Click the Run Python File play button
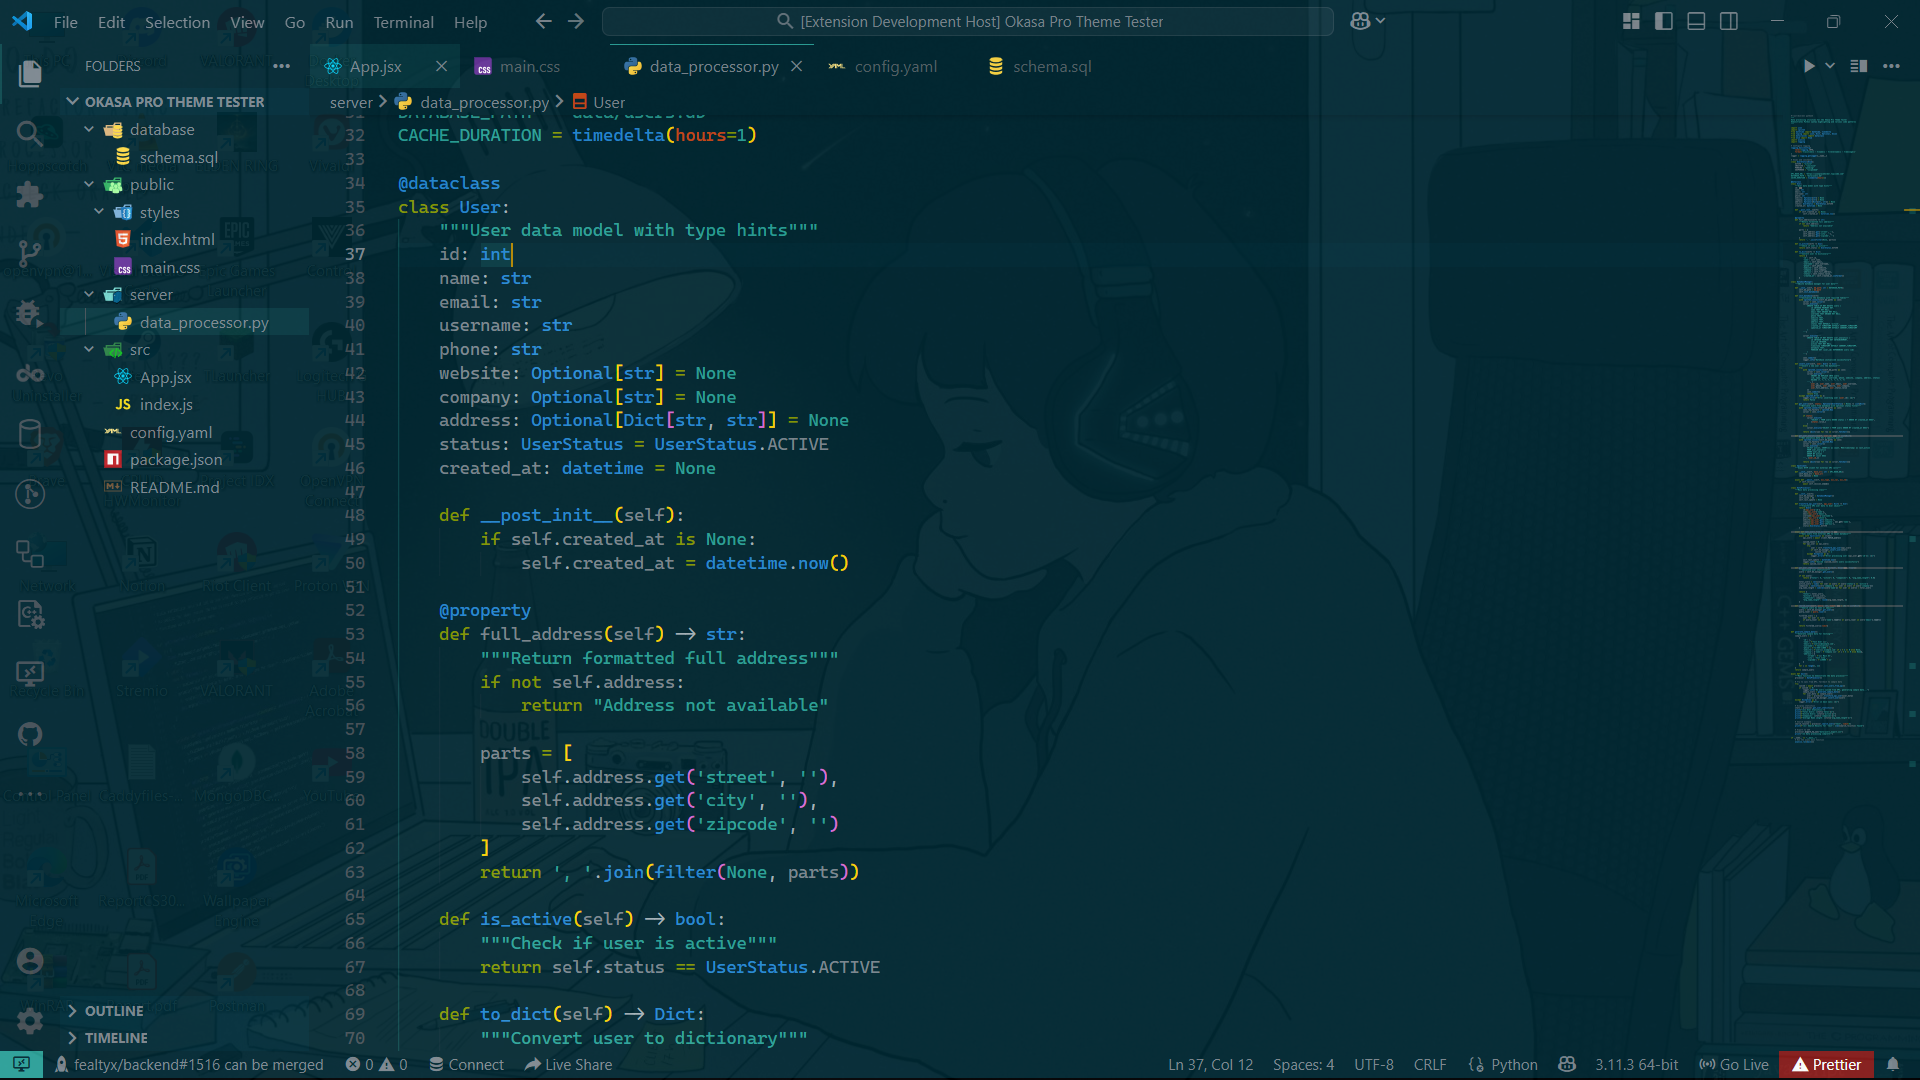The height and width of the screenshot is (1080, 1920). click(1808, 66)
